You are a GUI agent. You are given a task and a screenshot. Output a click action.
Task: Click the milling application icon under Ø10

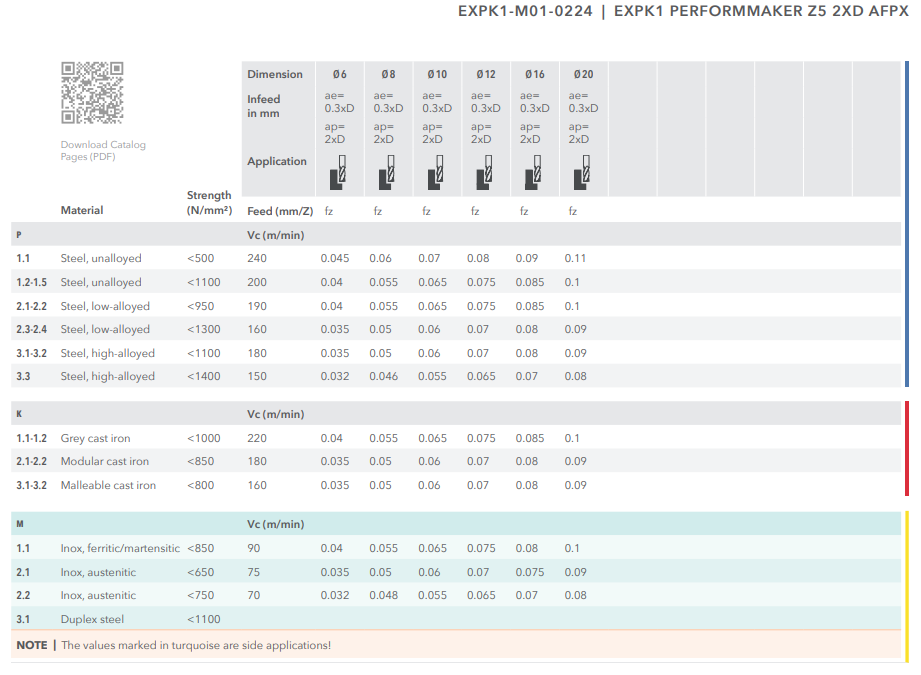(x=436, y=173)
